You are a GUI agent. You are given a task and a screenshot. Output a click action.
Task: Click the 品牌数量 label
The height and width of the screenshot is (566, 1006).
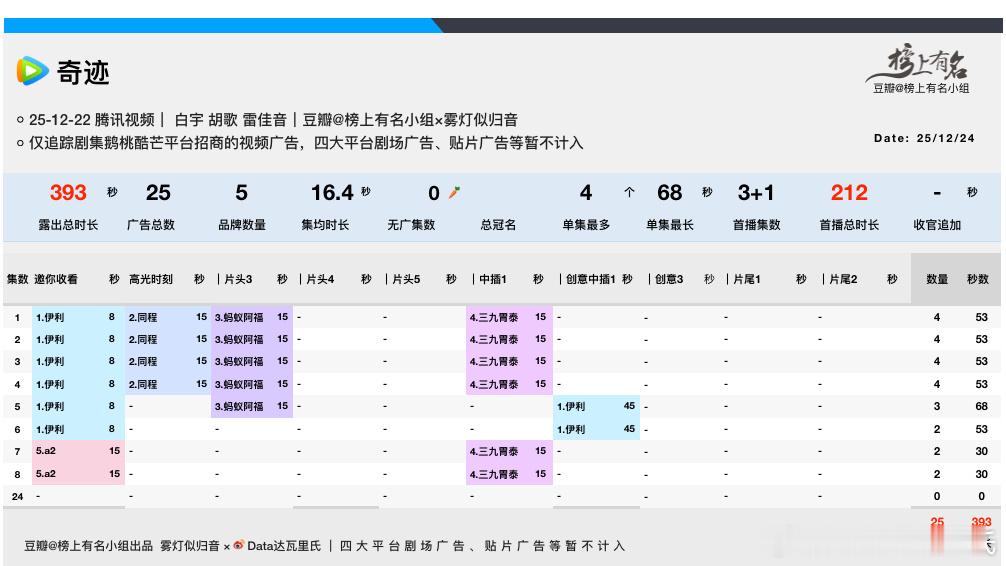click(242, 225)
